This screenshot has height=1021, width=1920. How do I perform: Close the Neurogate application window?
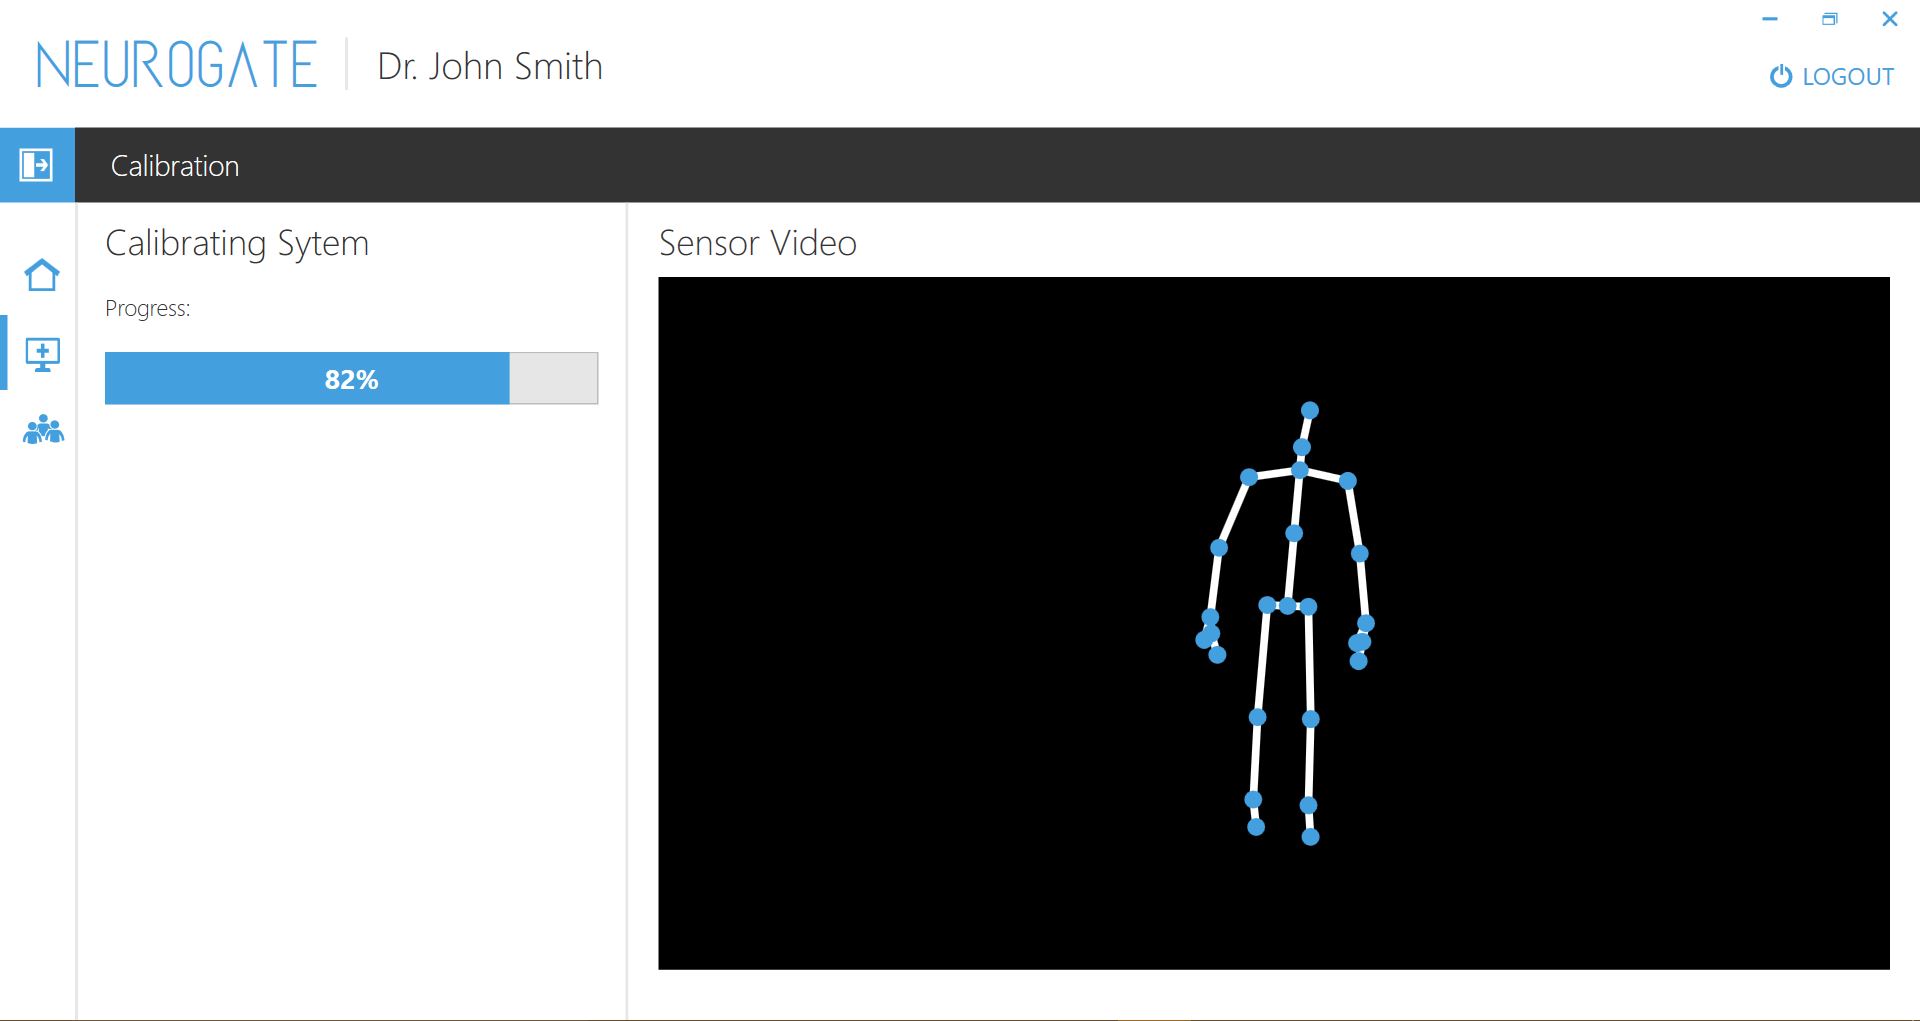[x=1889, y=19]
